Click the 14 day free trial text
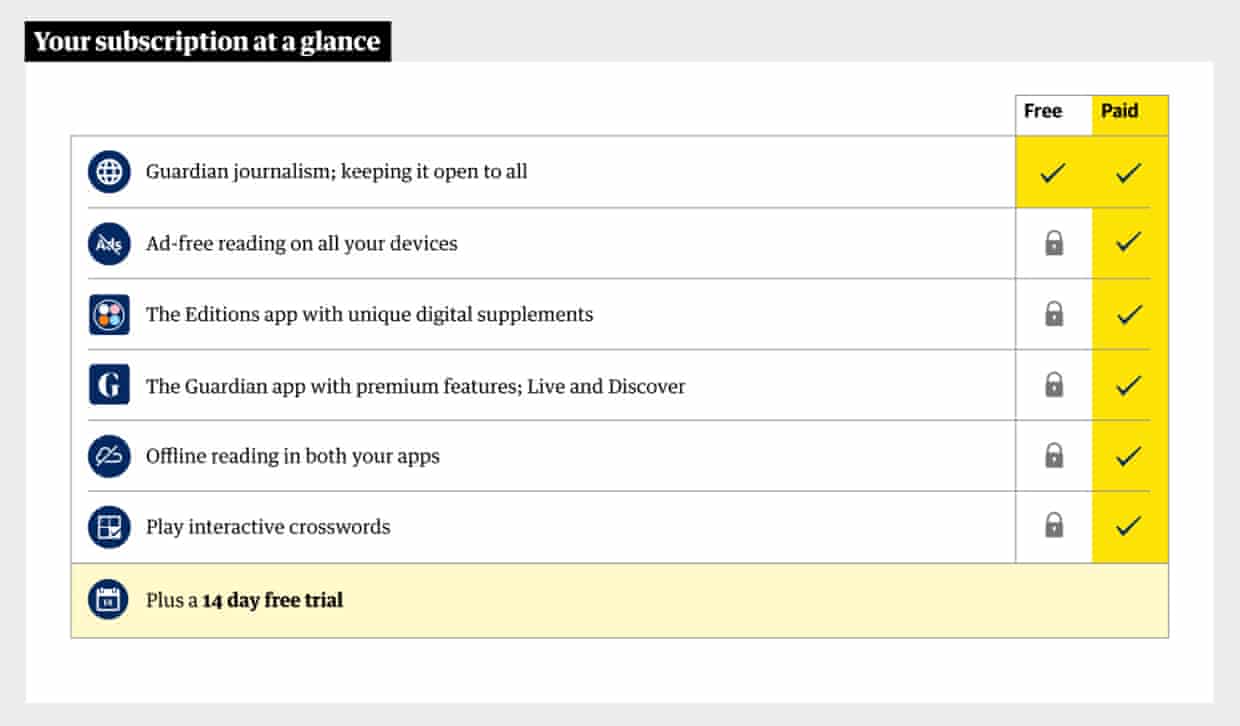This screenshot has width=1240, height=726. [x=272, y=601]
